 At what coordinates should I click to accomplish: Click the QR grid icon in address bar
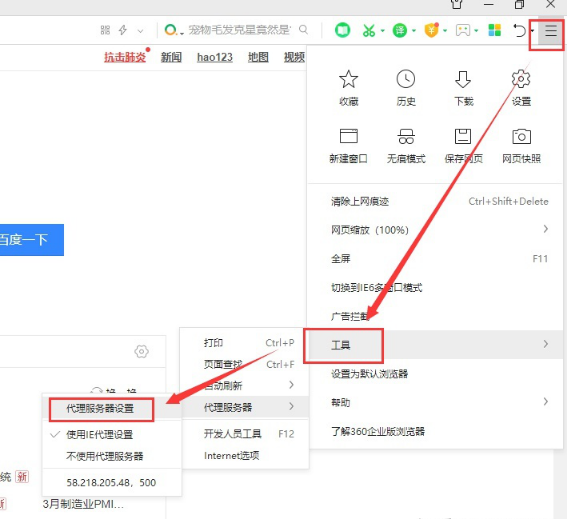pos(105,30)
